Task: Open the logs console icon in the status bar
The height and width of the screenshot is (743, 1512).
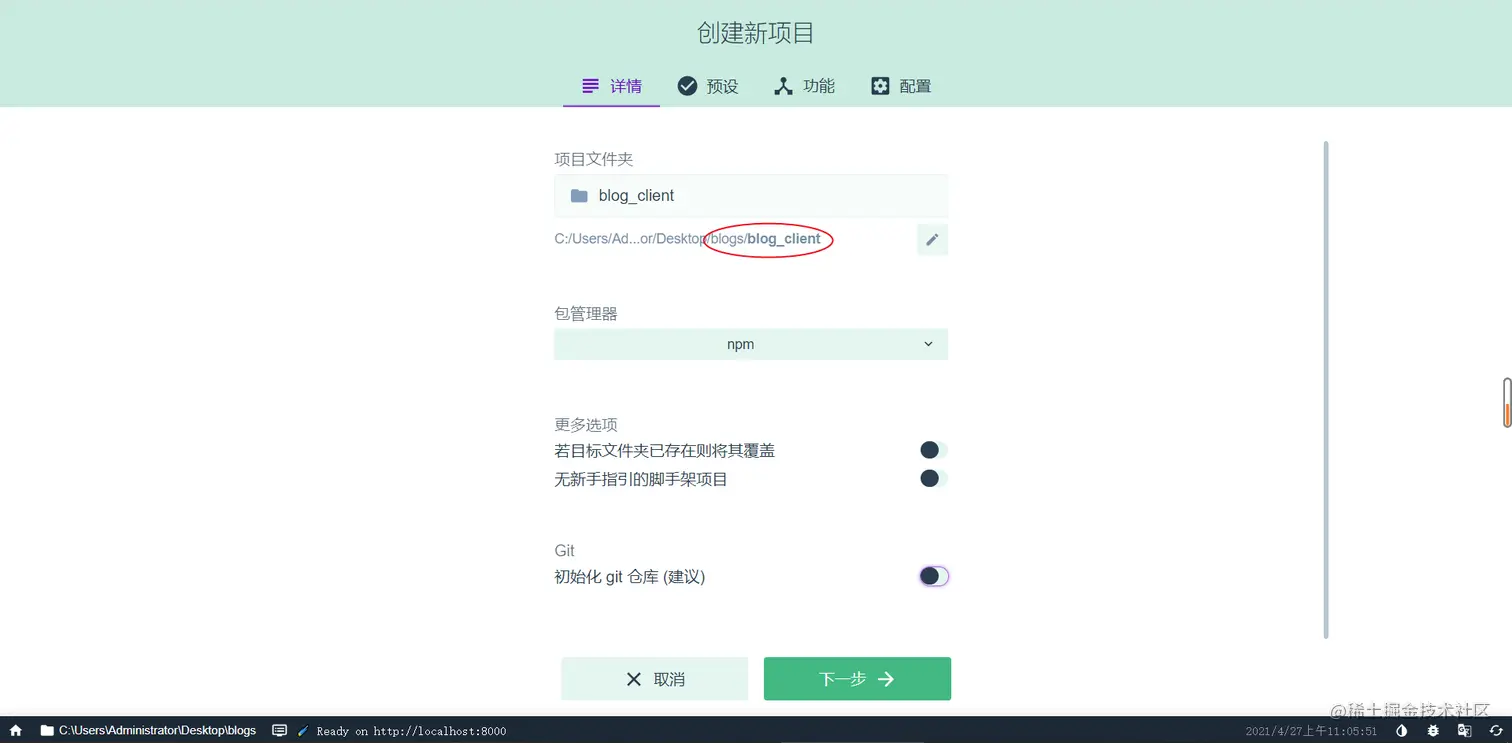Action: tap(280, 731)
